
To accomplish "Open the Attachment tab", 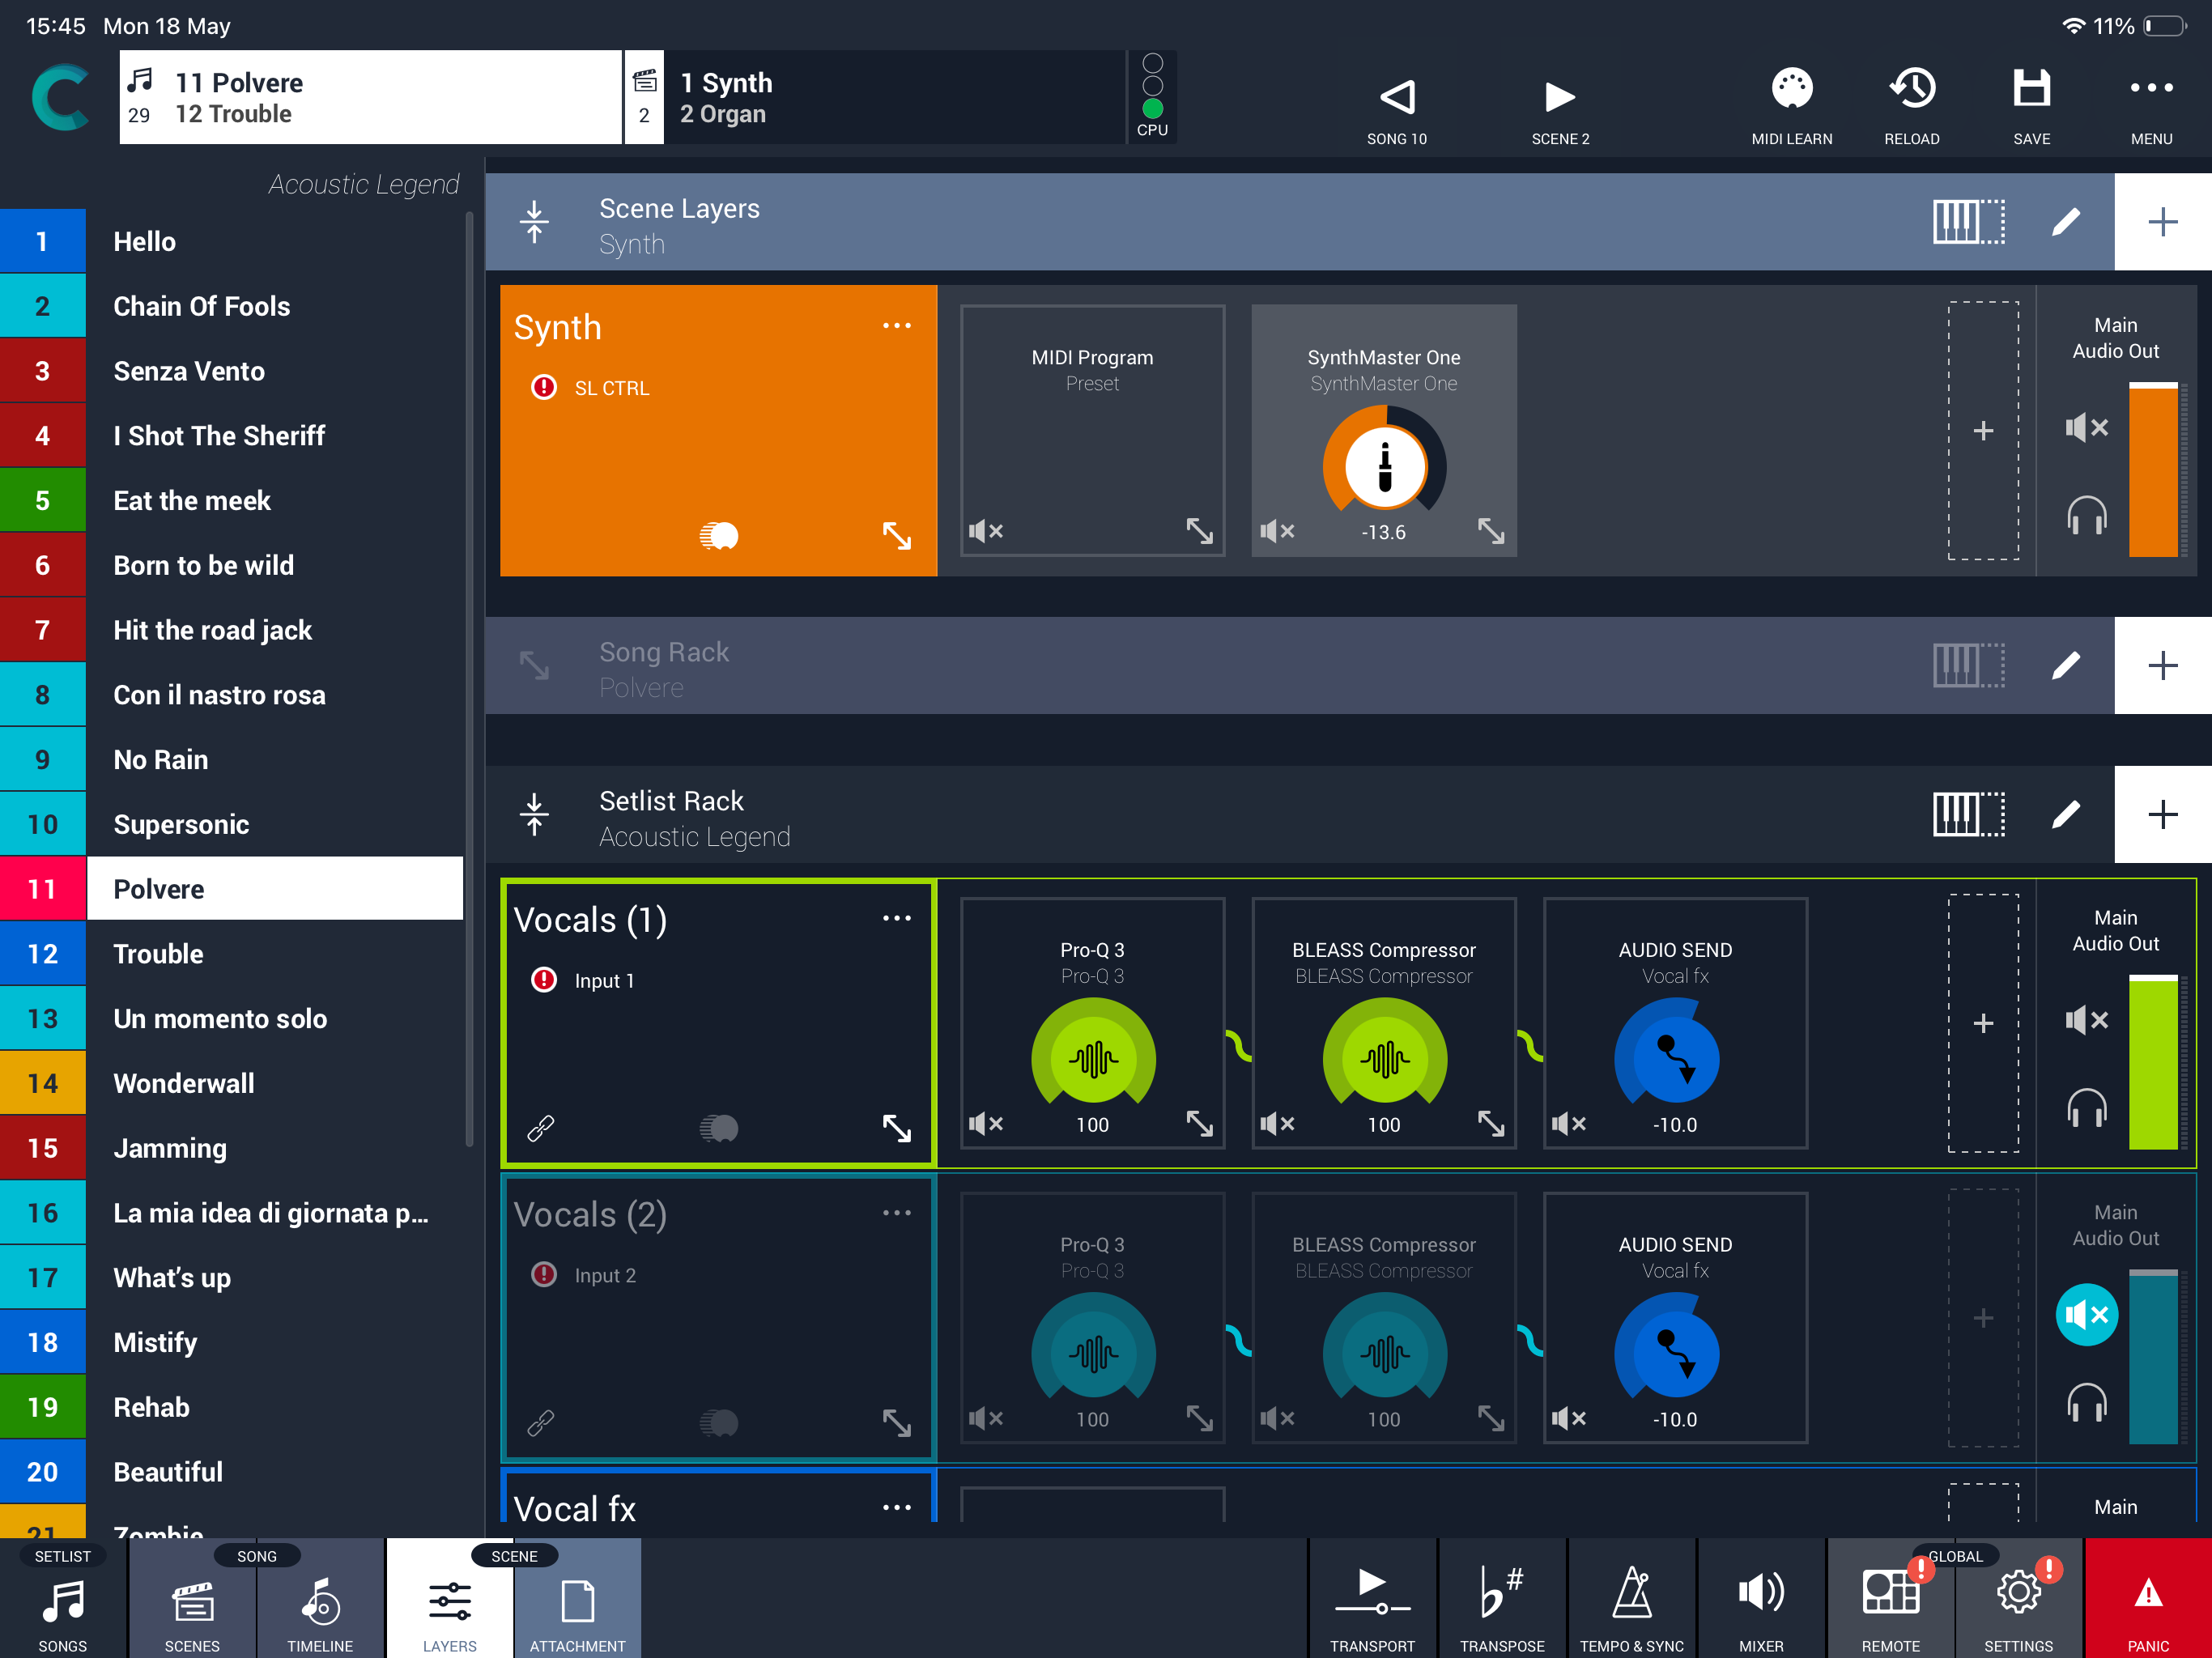I will pyautogui.click(x=577, y=1598).
